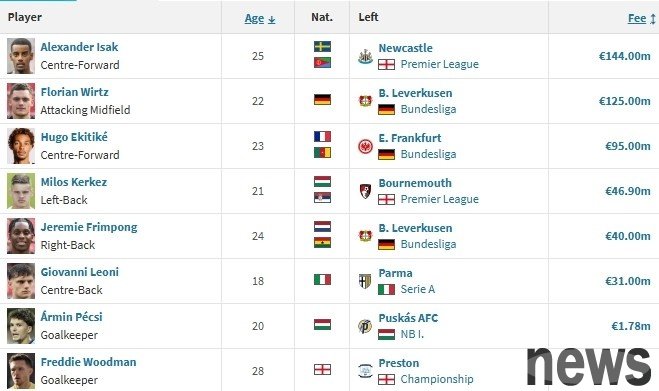
Task: Open Hugo Ekitiké's player profile link
Action: click(74, 137)
